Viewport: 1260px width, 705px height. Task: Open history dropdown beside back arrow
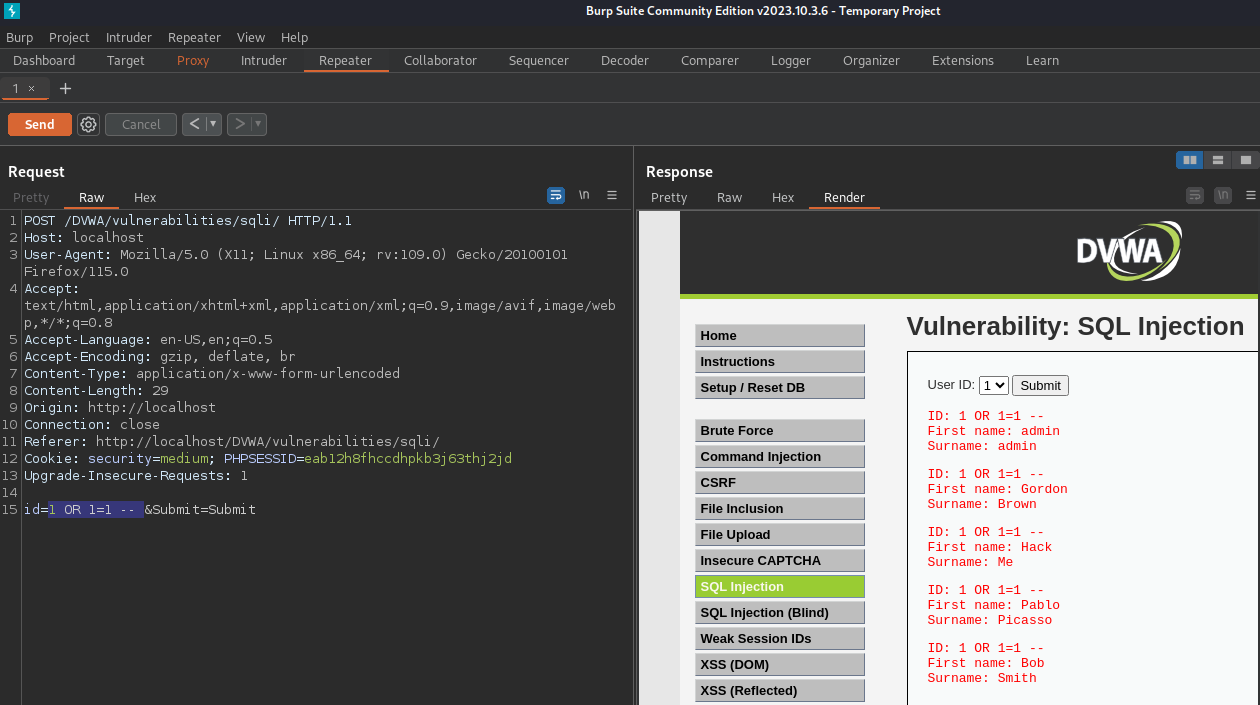[213, 124]
